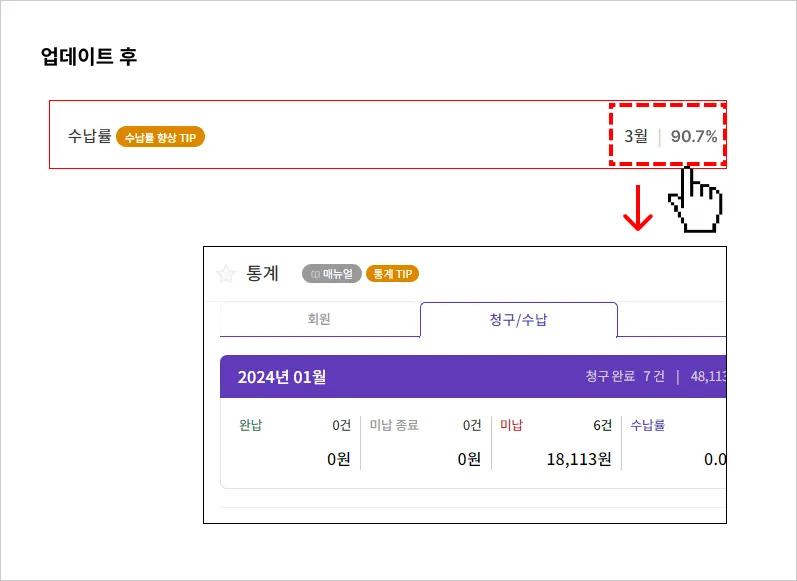The height and width of the screenshot is (581, 797).
Task: Click the 통계 page title
Action: (262, 273)
